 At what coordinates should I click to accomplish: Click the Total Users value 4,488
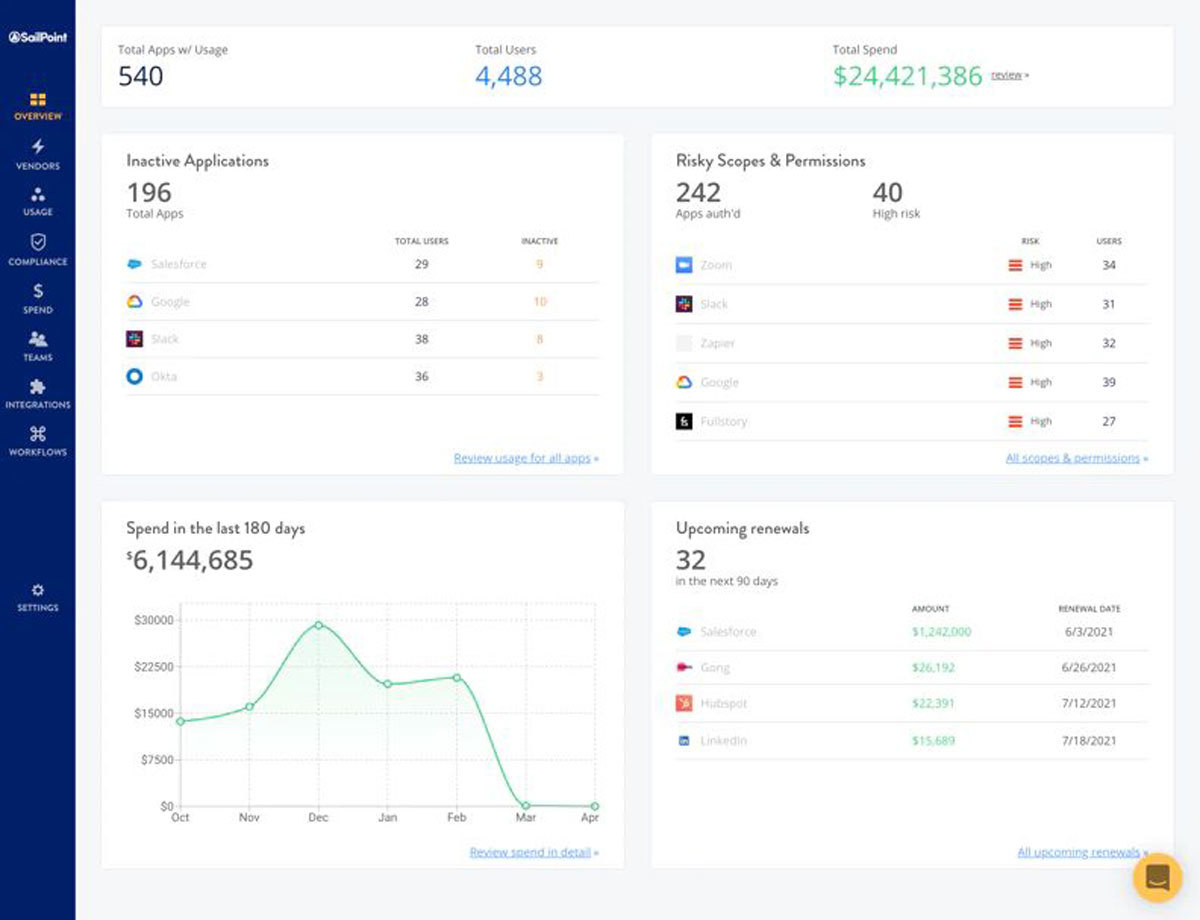tap(508, 76)
